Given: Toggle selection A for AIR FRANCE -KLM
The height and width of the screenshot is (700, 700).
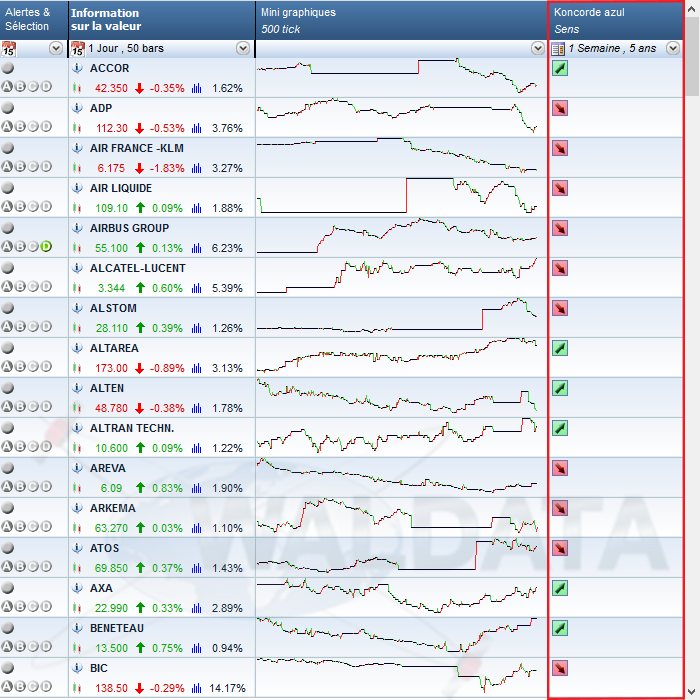Looking at the screenshot, I should point(7,167).
